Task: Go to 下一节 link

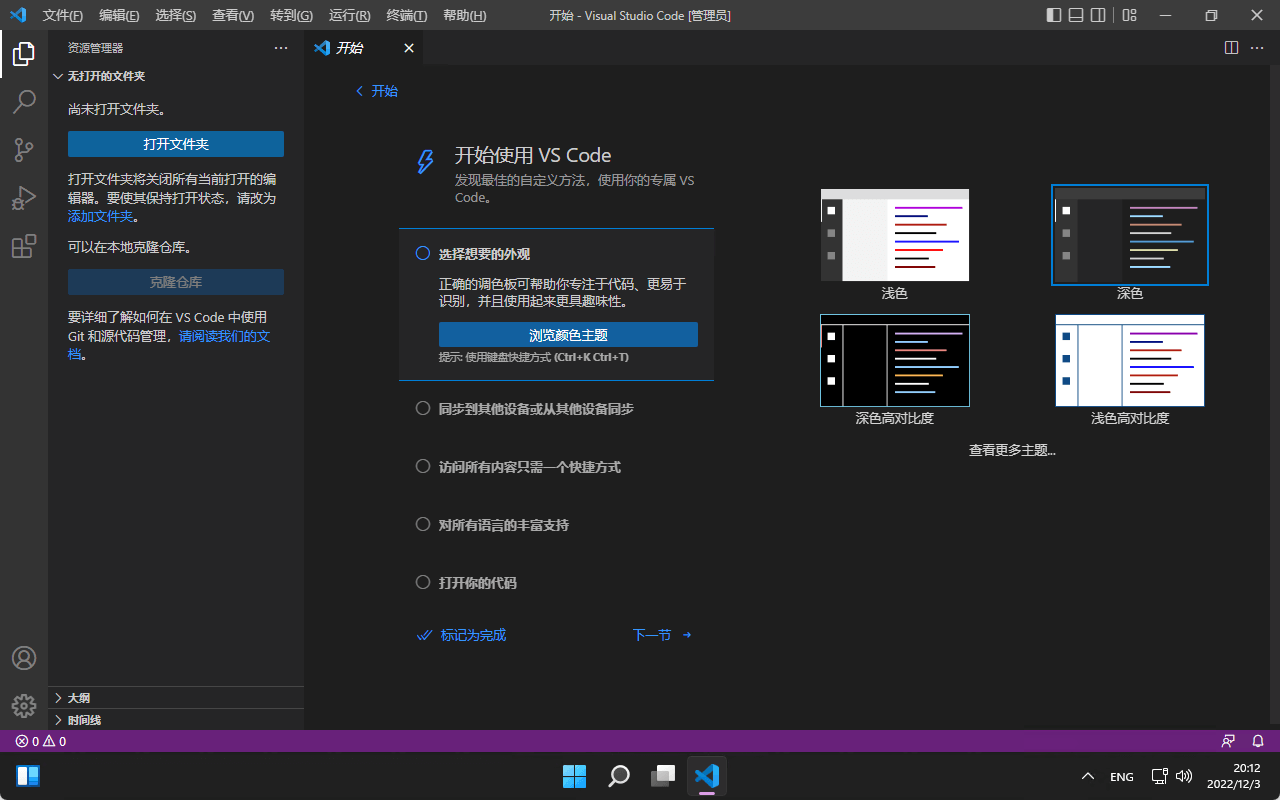Action: click(662, 635)
